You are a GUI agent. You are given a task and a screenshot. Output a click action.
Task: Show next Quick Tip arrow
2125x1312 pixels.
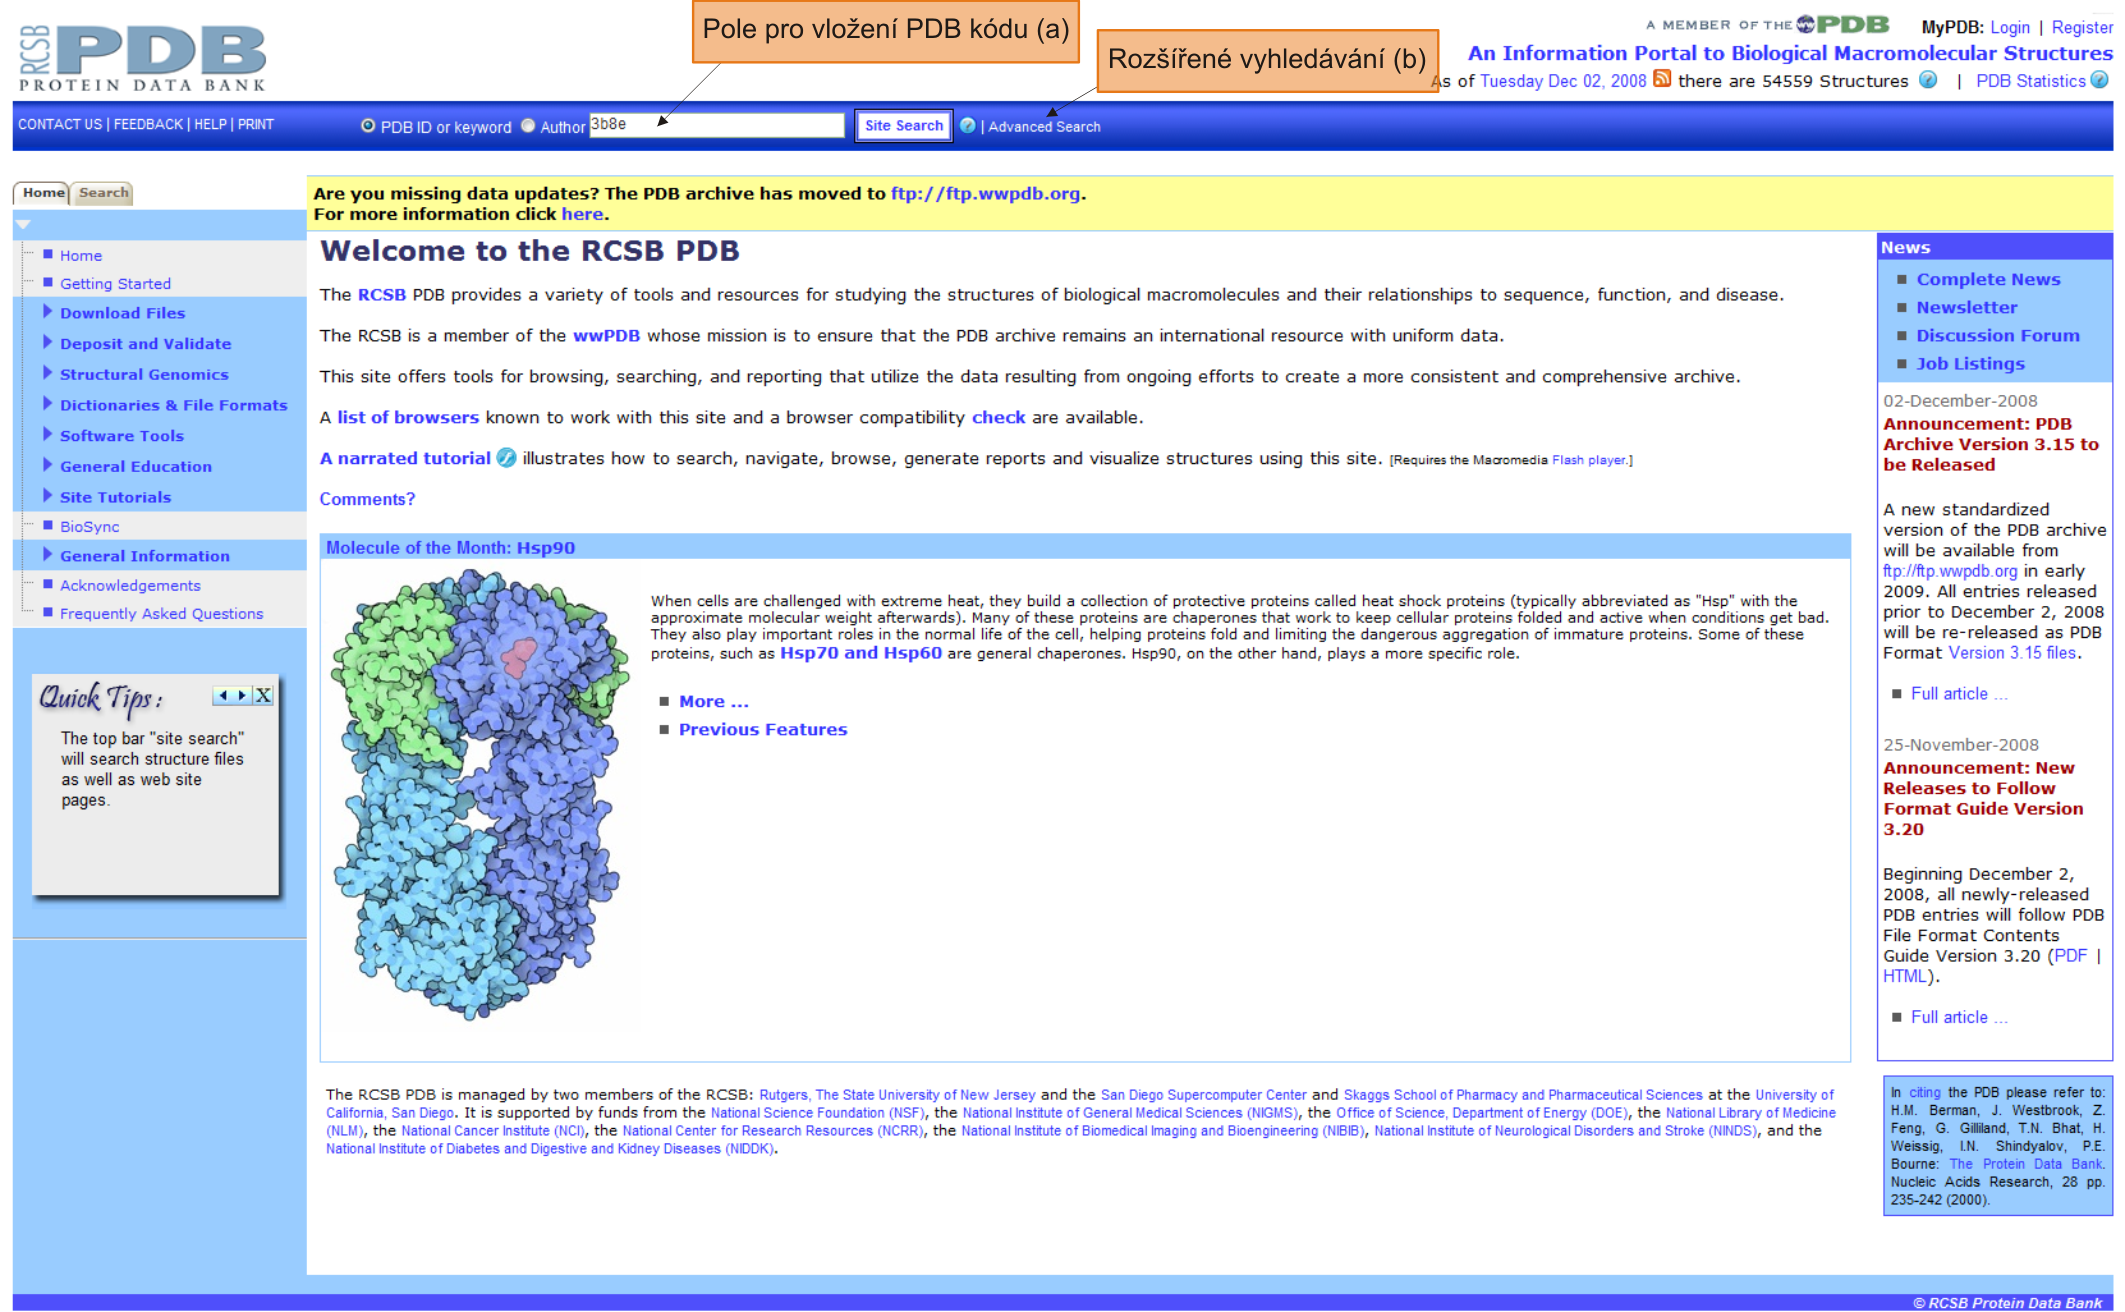(x=242, y=696)
